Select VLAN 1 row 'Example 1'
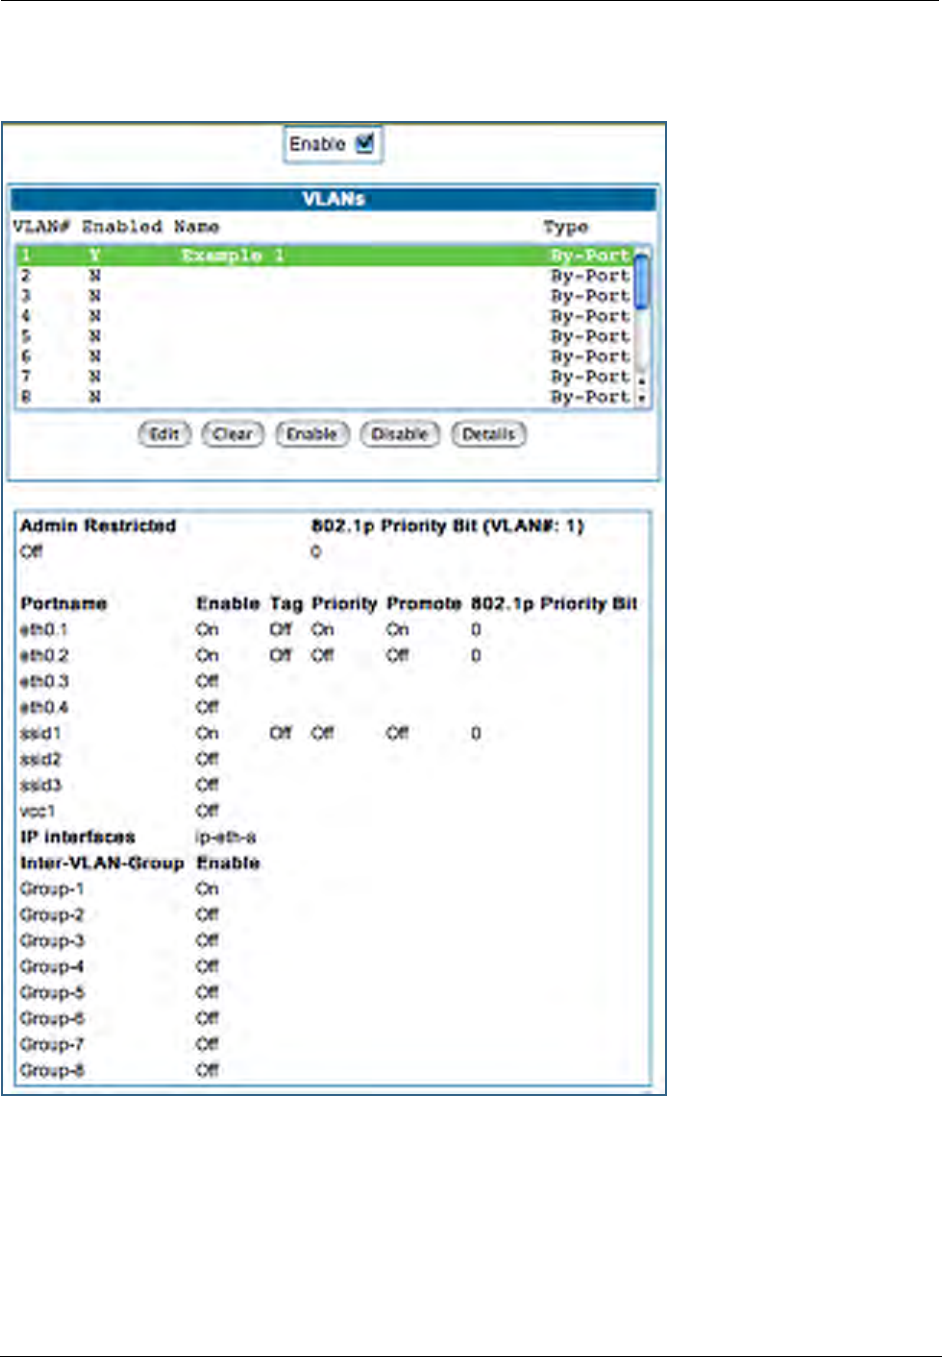Screen dimensions: 942x1357 point(325,255)
